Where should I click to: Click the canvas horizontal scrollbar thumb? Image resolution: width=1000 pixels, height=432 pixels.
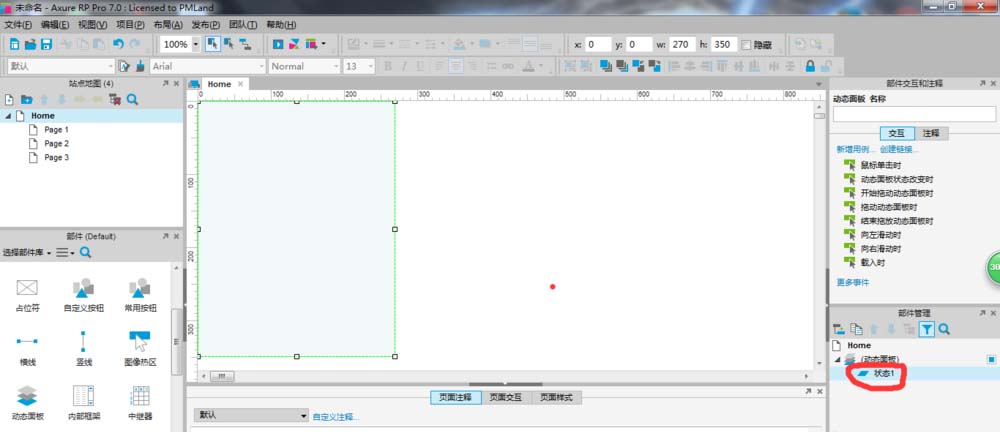pyautogui.click(x=221, y=376)
